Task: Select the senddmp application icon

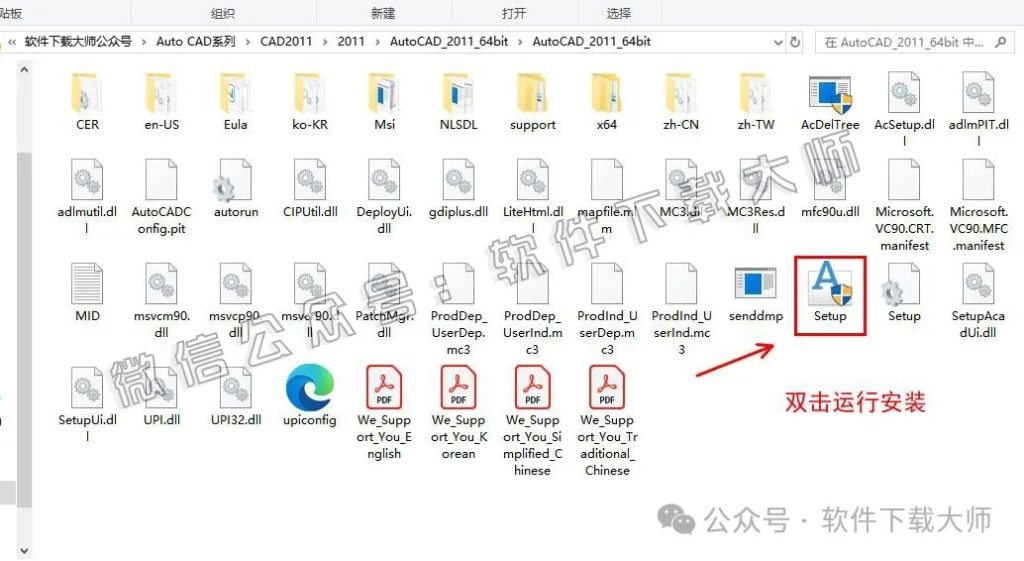Action: 756,285
